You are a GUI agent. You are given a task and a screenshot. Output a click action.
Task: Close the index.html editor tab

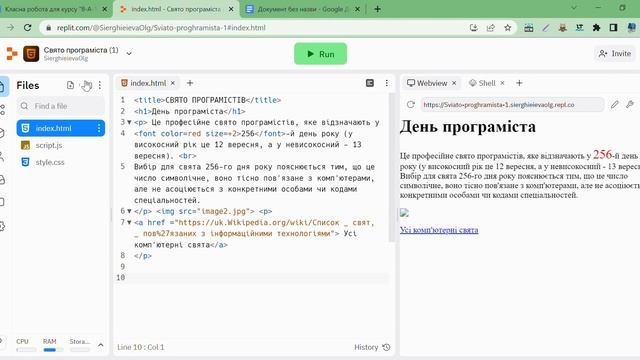click(173, 83)
